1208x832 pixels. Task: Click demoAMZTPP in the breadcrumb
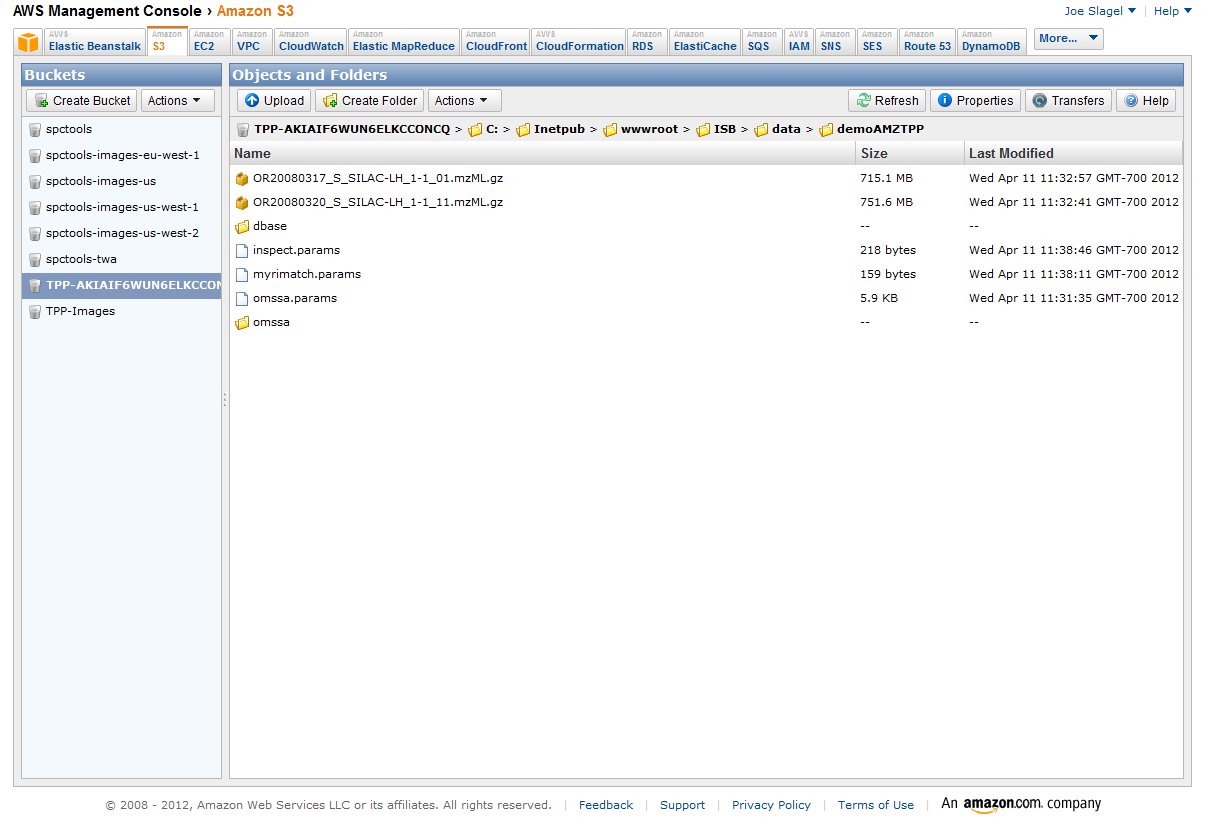pos(880,129)
